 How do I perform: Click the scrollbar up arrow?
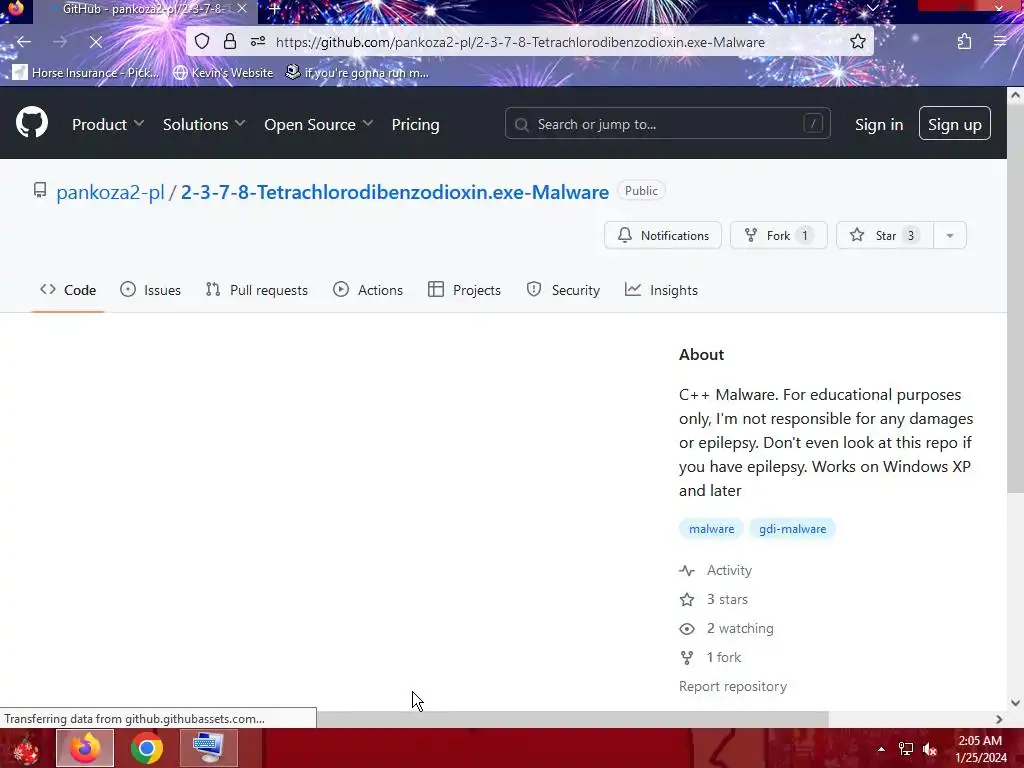coord(1015,95)
